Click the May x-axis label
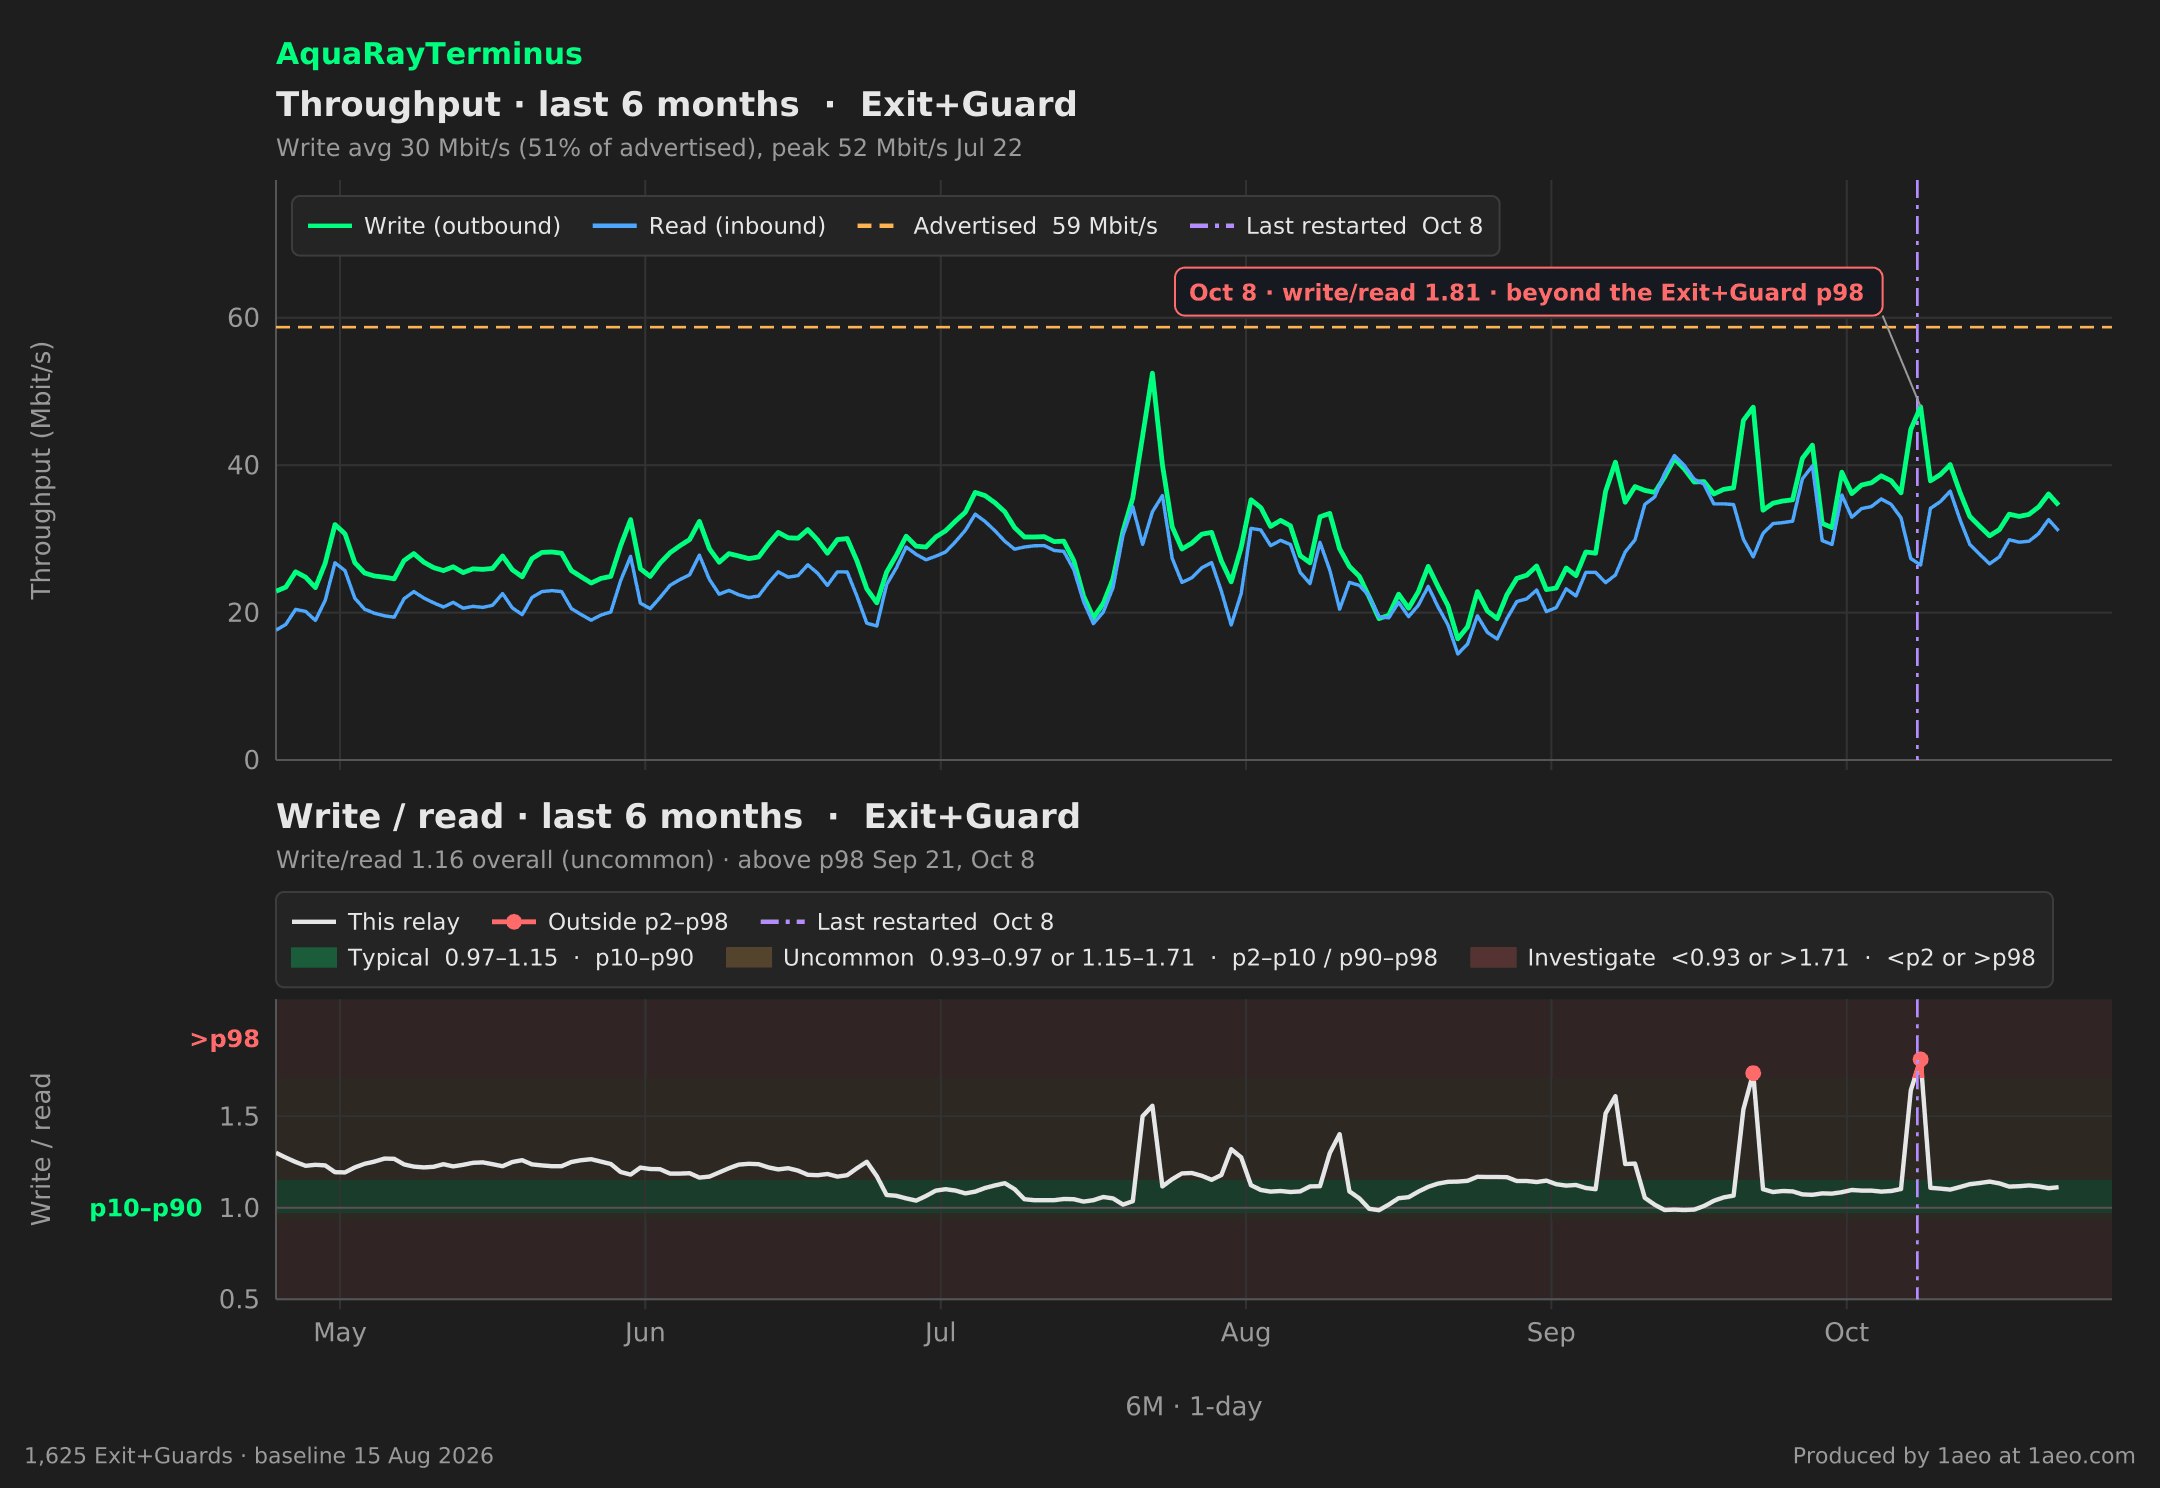2160x1488 pixels. pyautogui.click(x=340, y=1333)
